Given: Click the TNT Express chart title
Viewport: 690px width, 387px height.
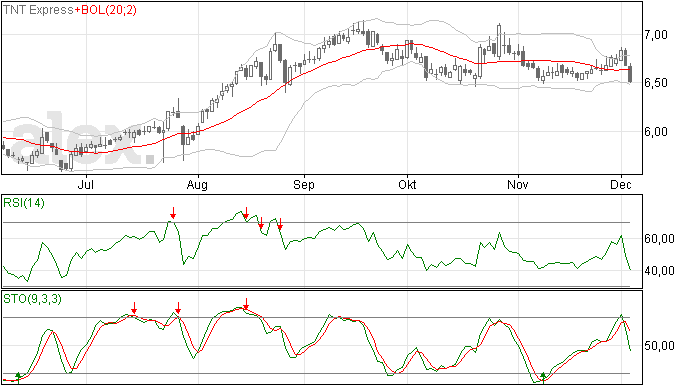Looking at the screenshot, I should (38, 10).
